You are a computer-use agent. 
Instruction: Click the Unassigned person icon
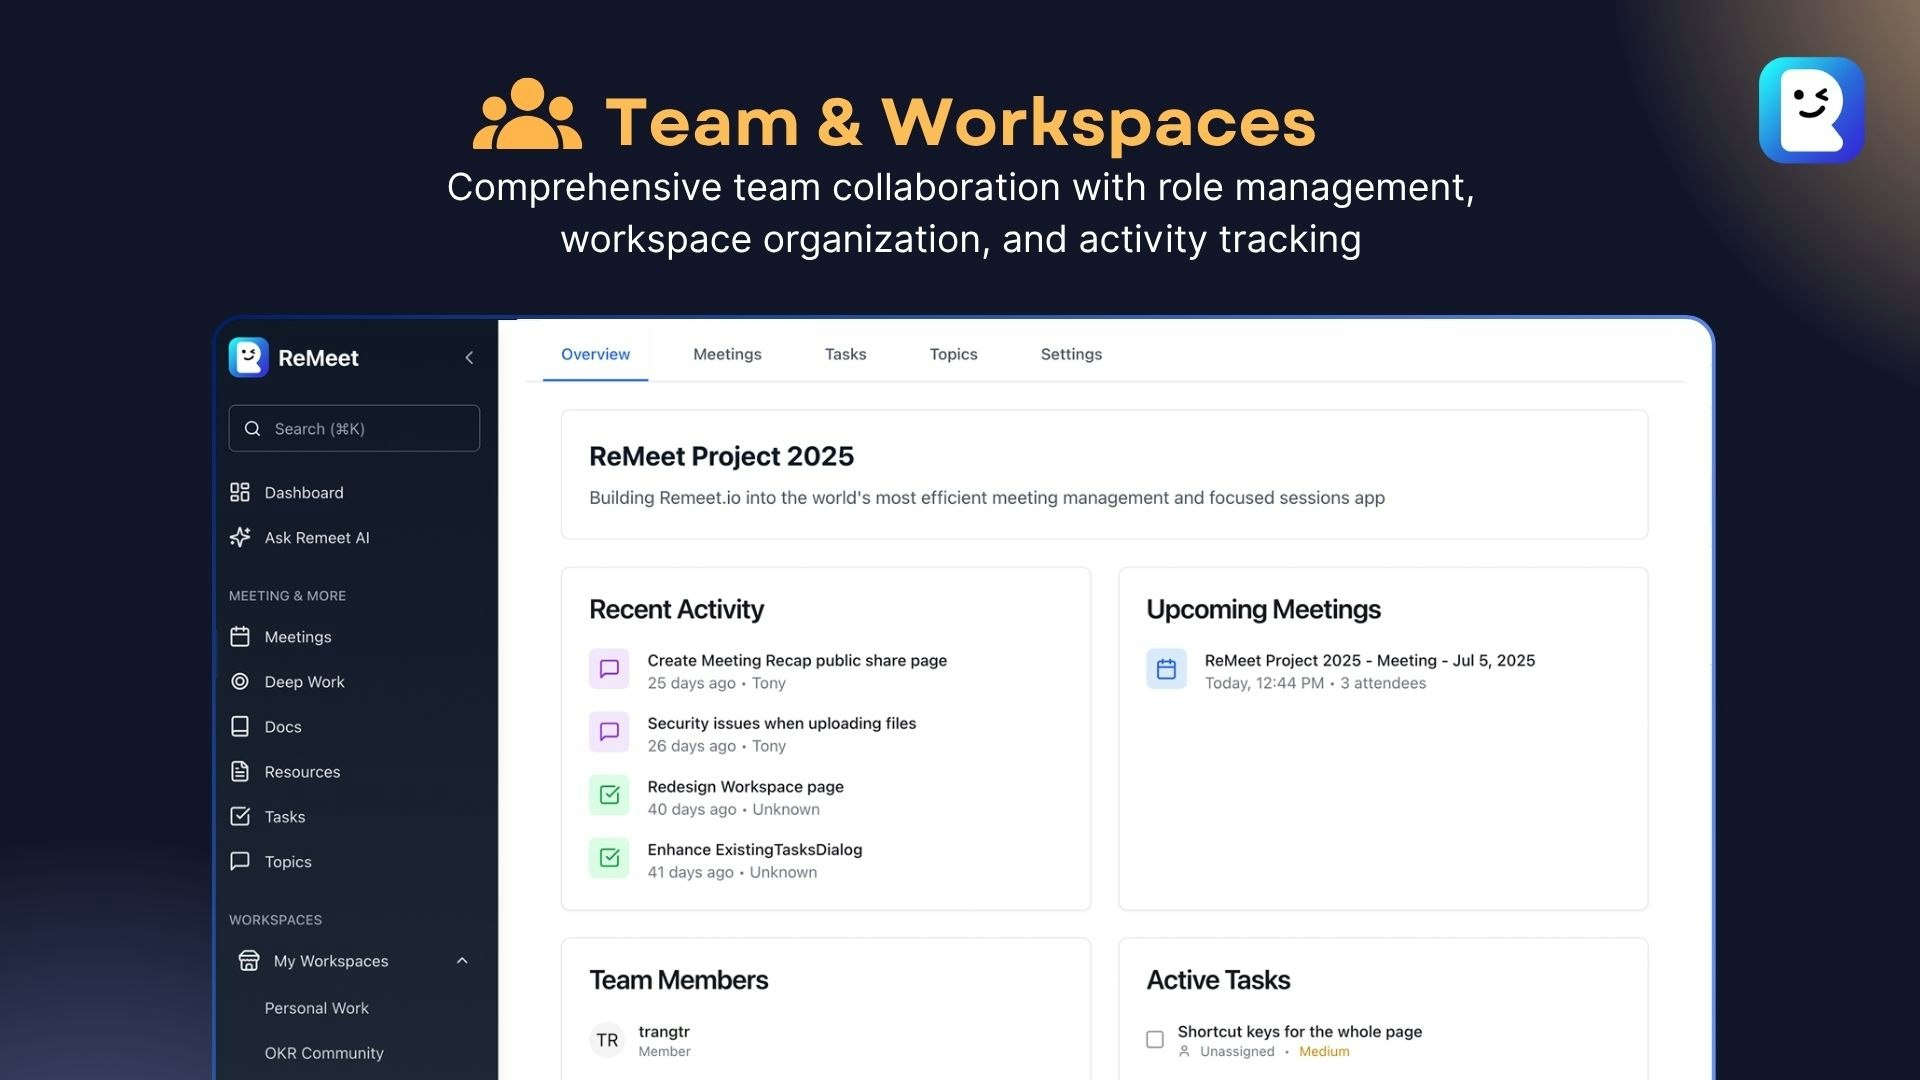click(x=1184, y=1052)
